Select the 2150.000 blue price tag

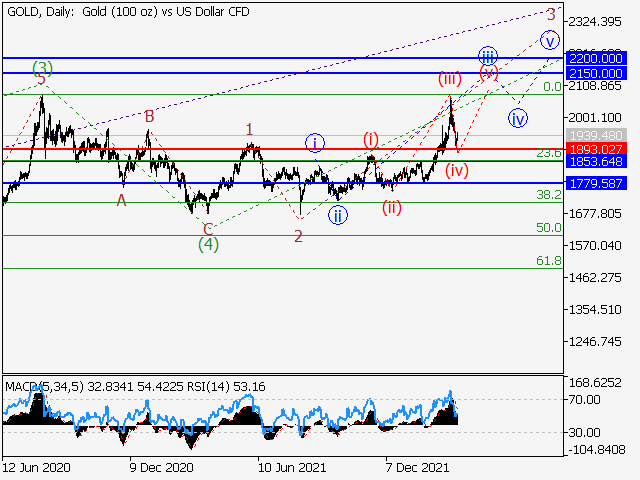596,73
